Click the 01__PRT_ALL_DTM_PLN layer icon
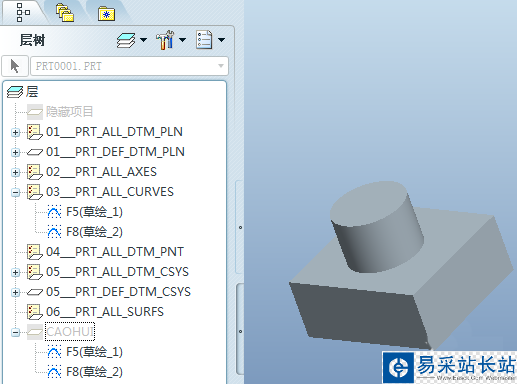This screenshot has height=384, width=517. point(35,132)
